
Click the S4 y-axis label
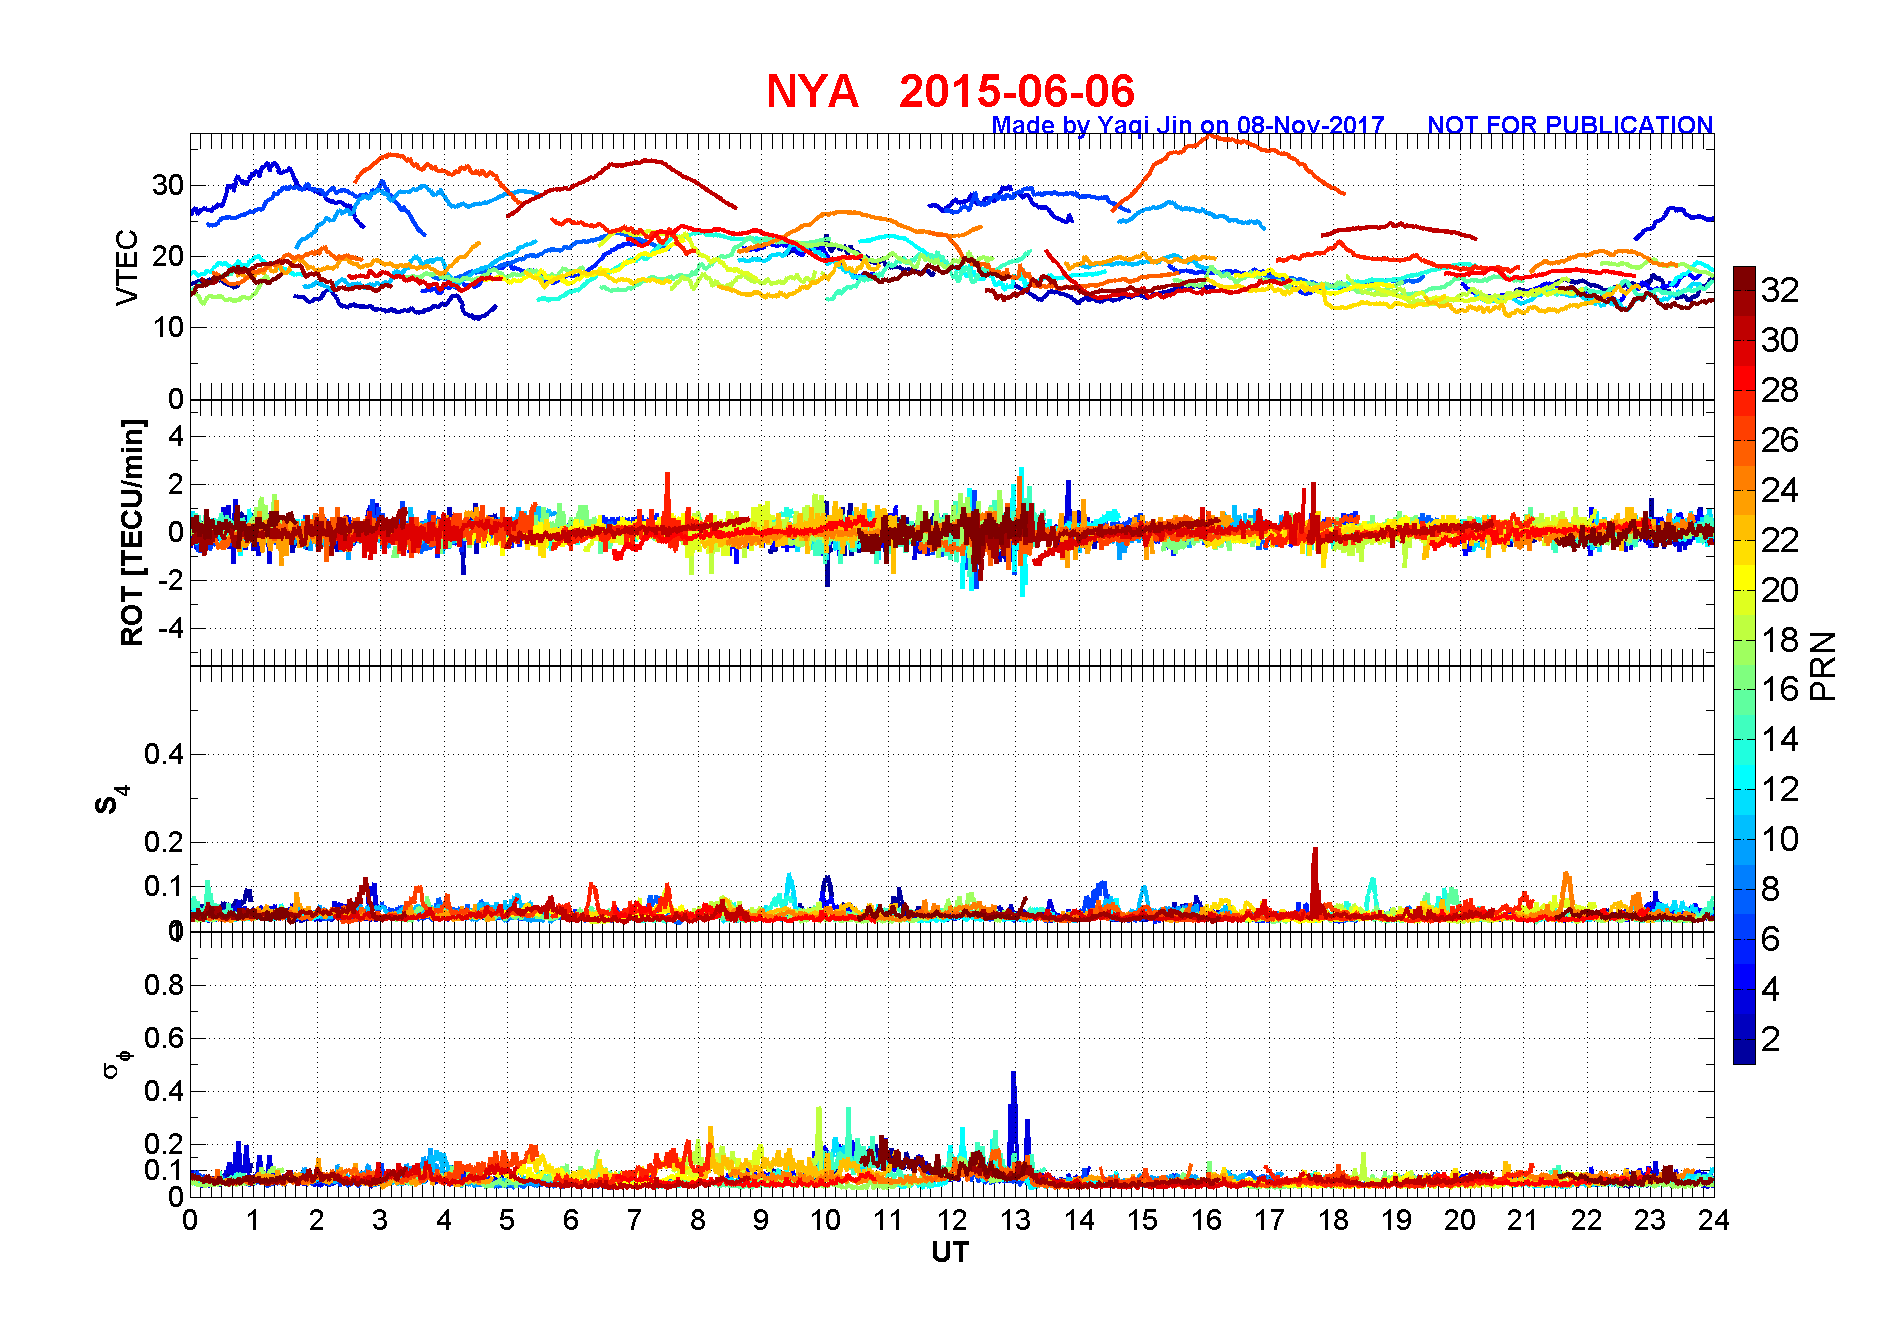[112, 800]
